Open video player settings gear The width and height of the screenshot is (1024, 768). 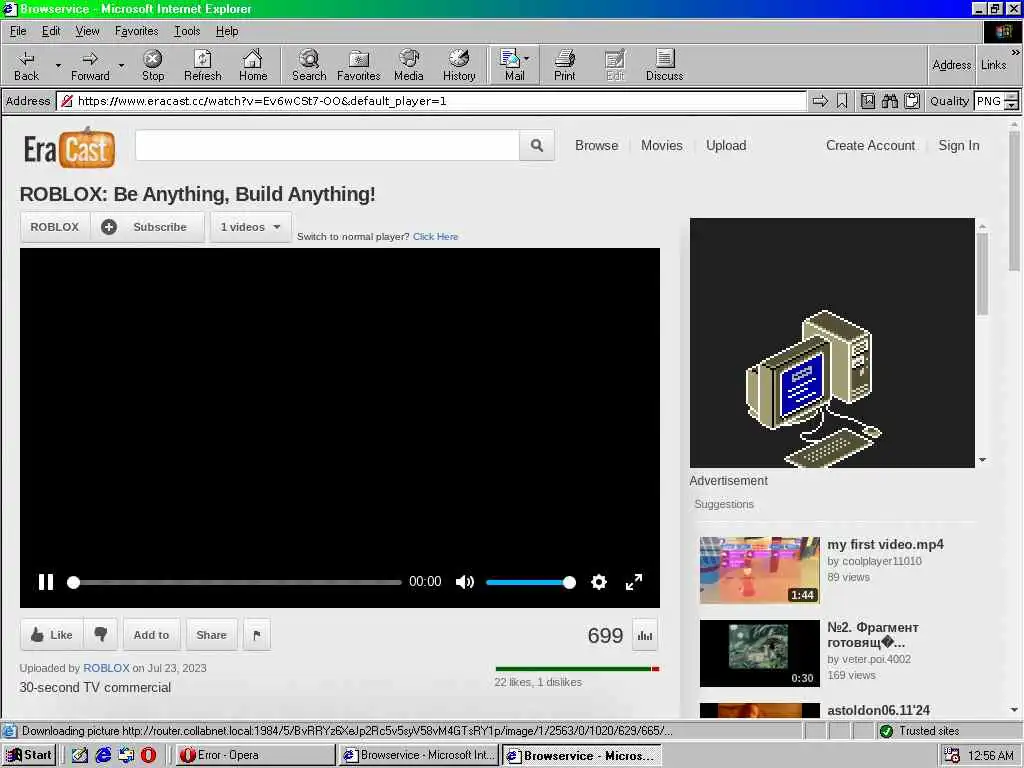pos(599,582)
